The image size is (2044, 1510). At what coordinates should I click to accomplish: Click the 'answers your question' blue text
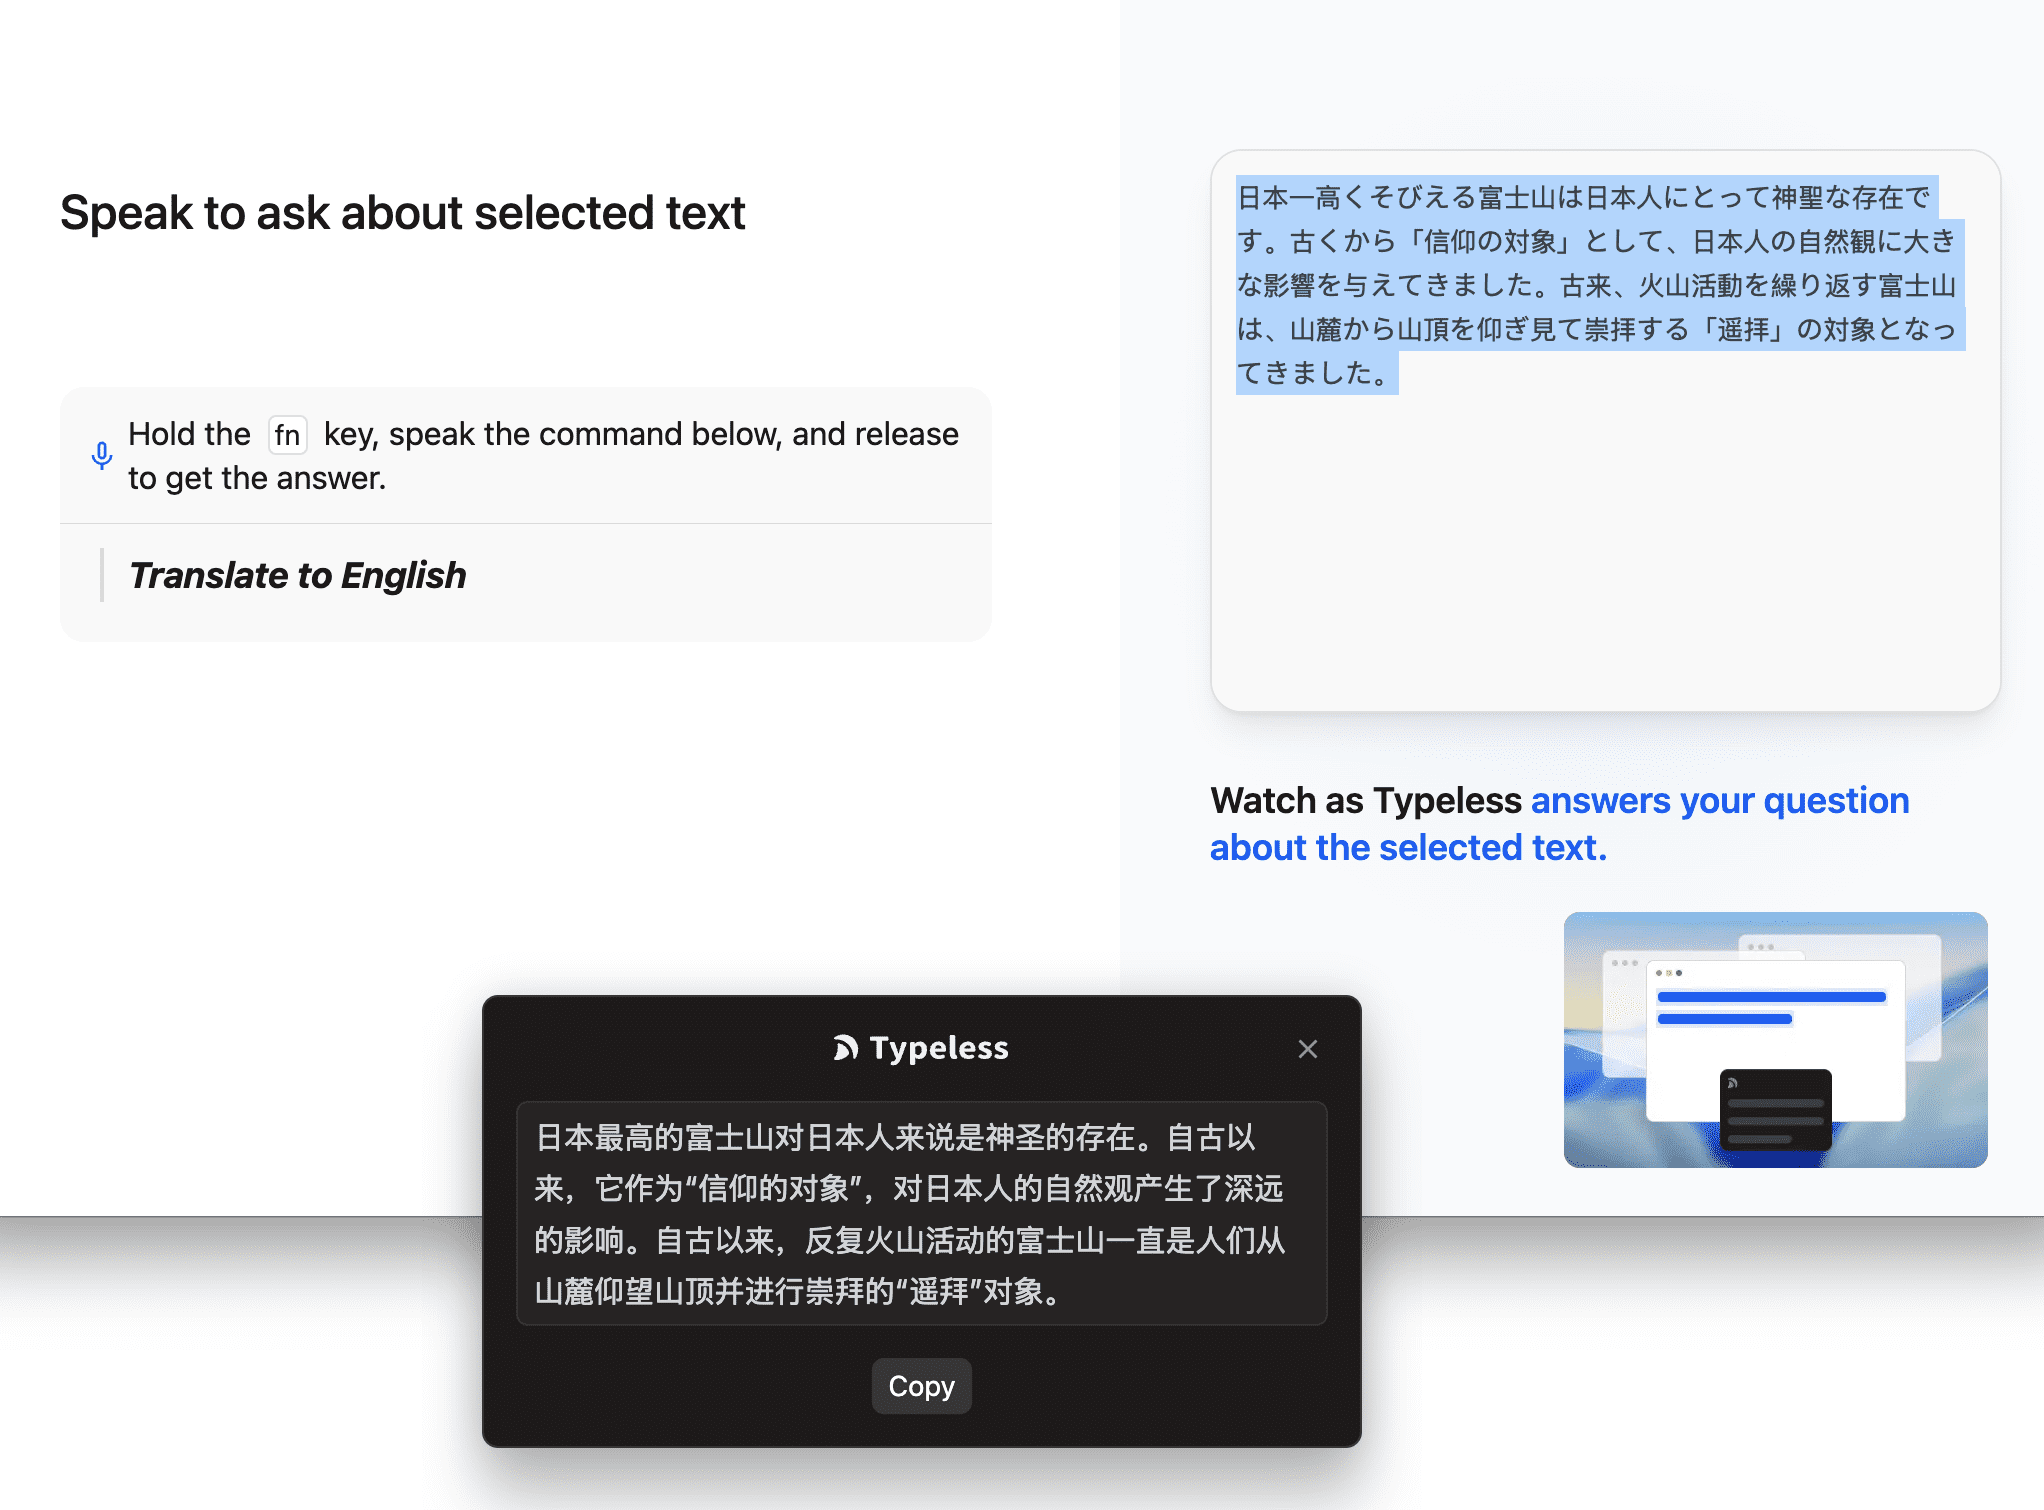point(1719,801)
